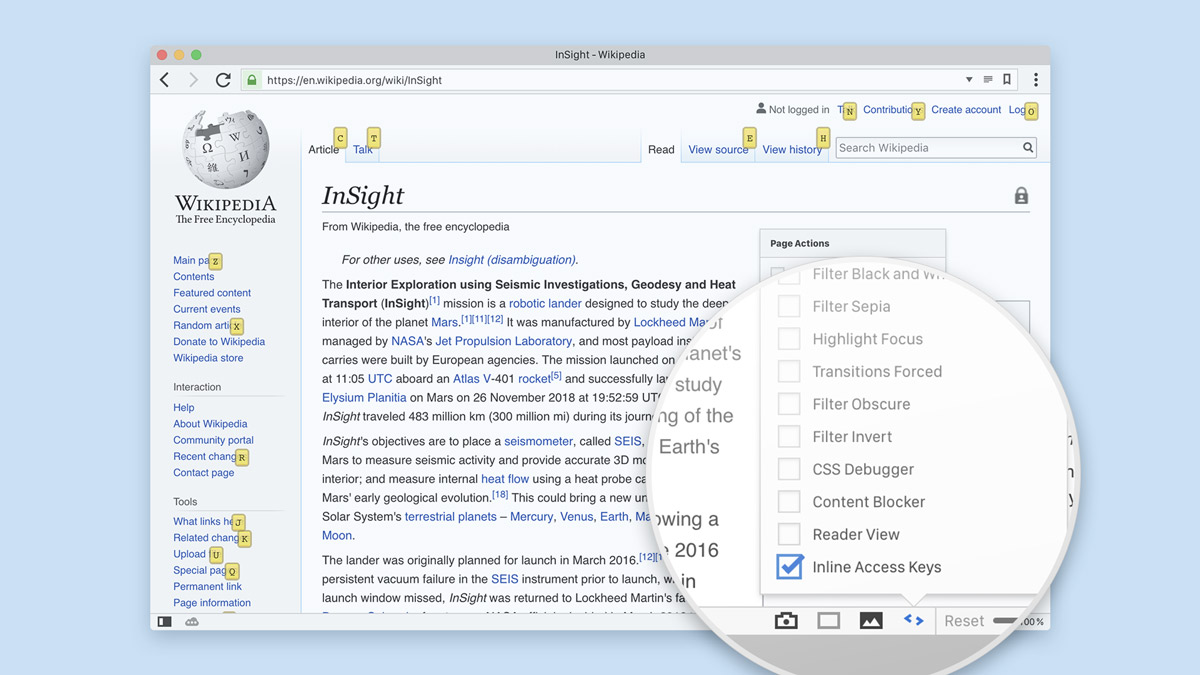Open the Insight (disambiguation) link

(x=512, y=260)
